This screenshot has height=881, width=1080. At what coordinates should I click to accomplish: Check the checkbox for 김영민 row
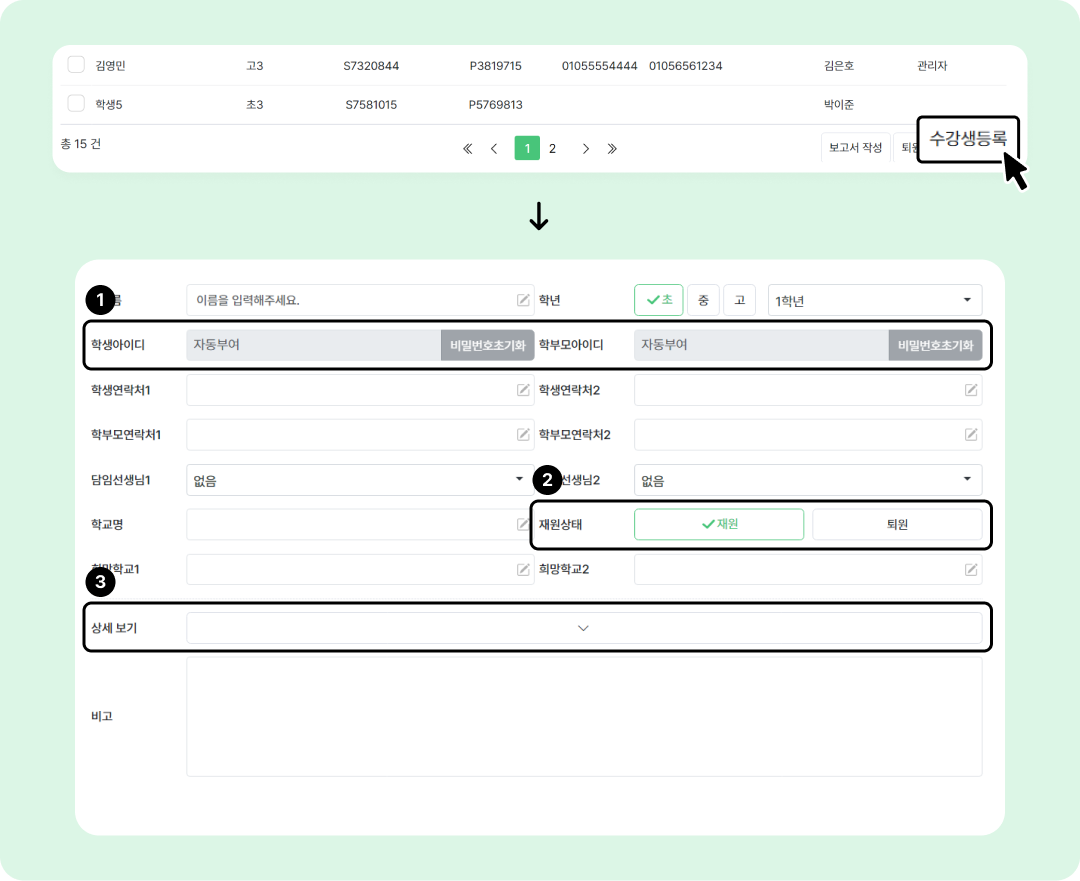pos(76,66)
